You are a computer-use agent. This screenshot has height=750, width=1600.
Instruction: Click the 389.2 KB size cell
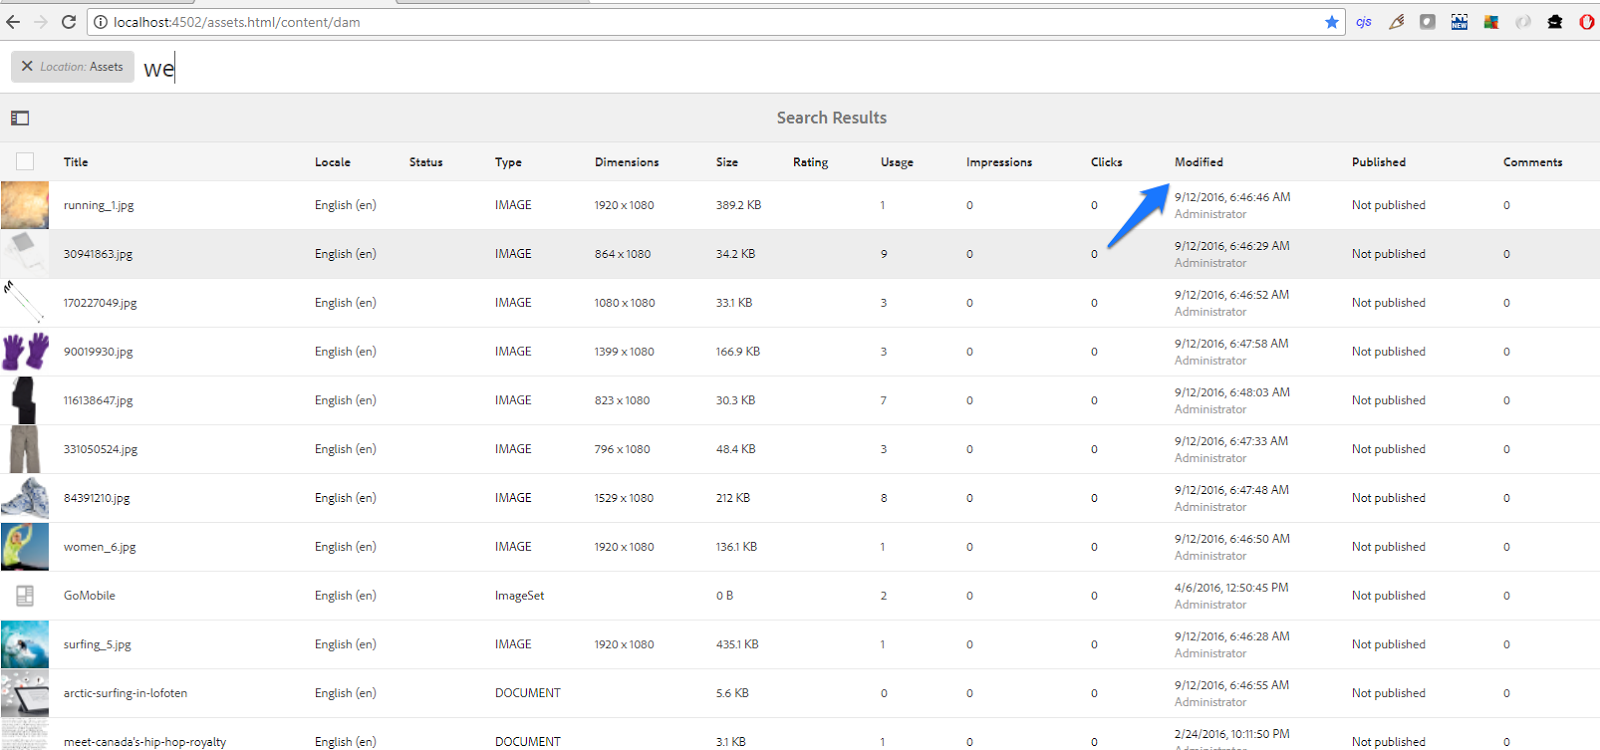point(739,205)
